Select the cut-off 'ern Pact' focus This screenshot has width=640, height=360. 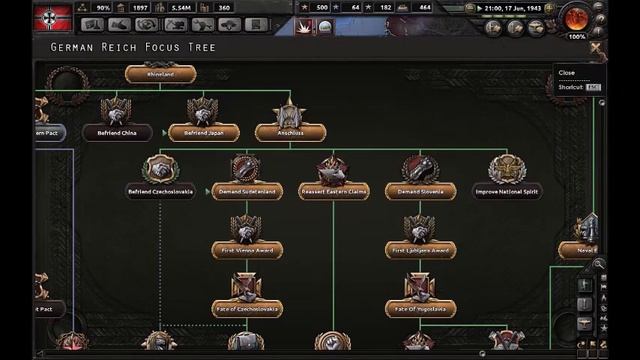[50, 133]
